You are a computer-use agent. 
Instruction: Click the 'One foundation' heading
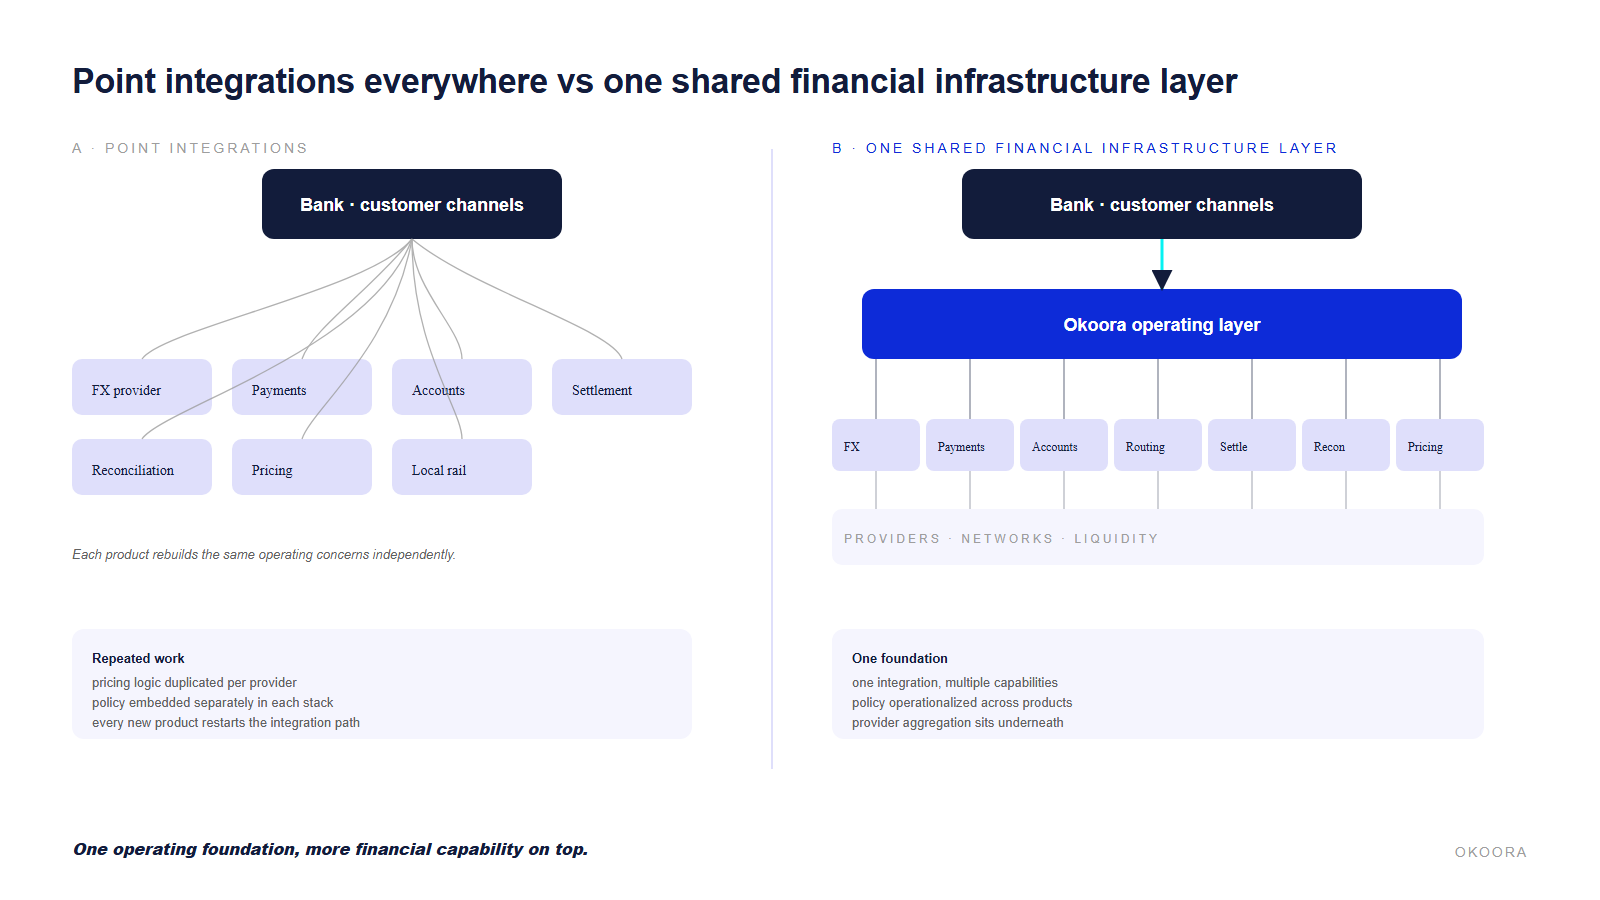pyautogui.click(x=900, y=658)
